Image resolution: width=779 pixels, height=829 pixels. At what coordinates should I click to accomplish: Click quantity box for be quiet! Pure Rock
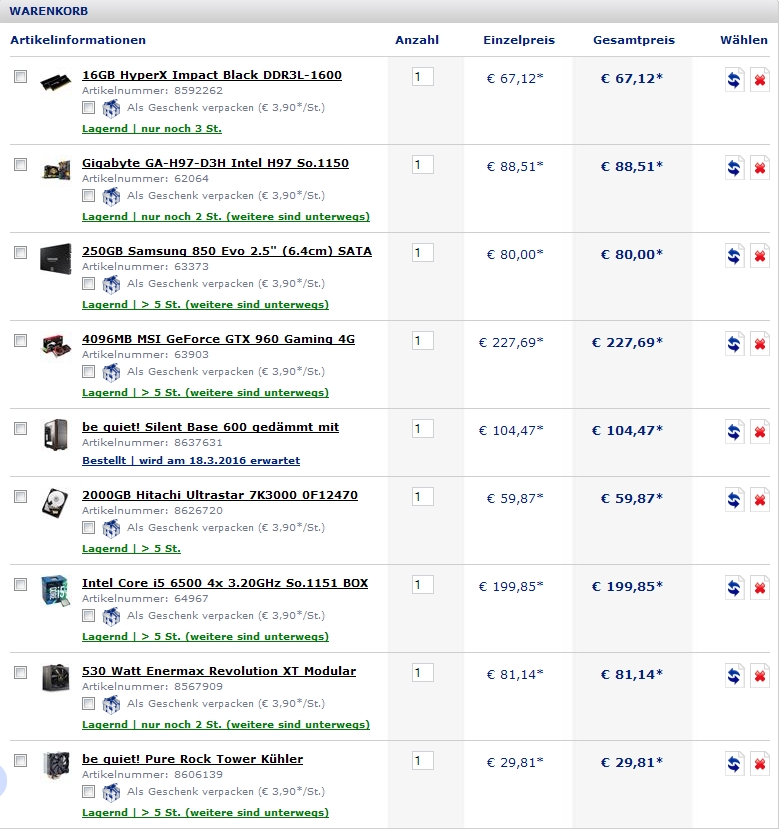(422, 761)
